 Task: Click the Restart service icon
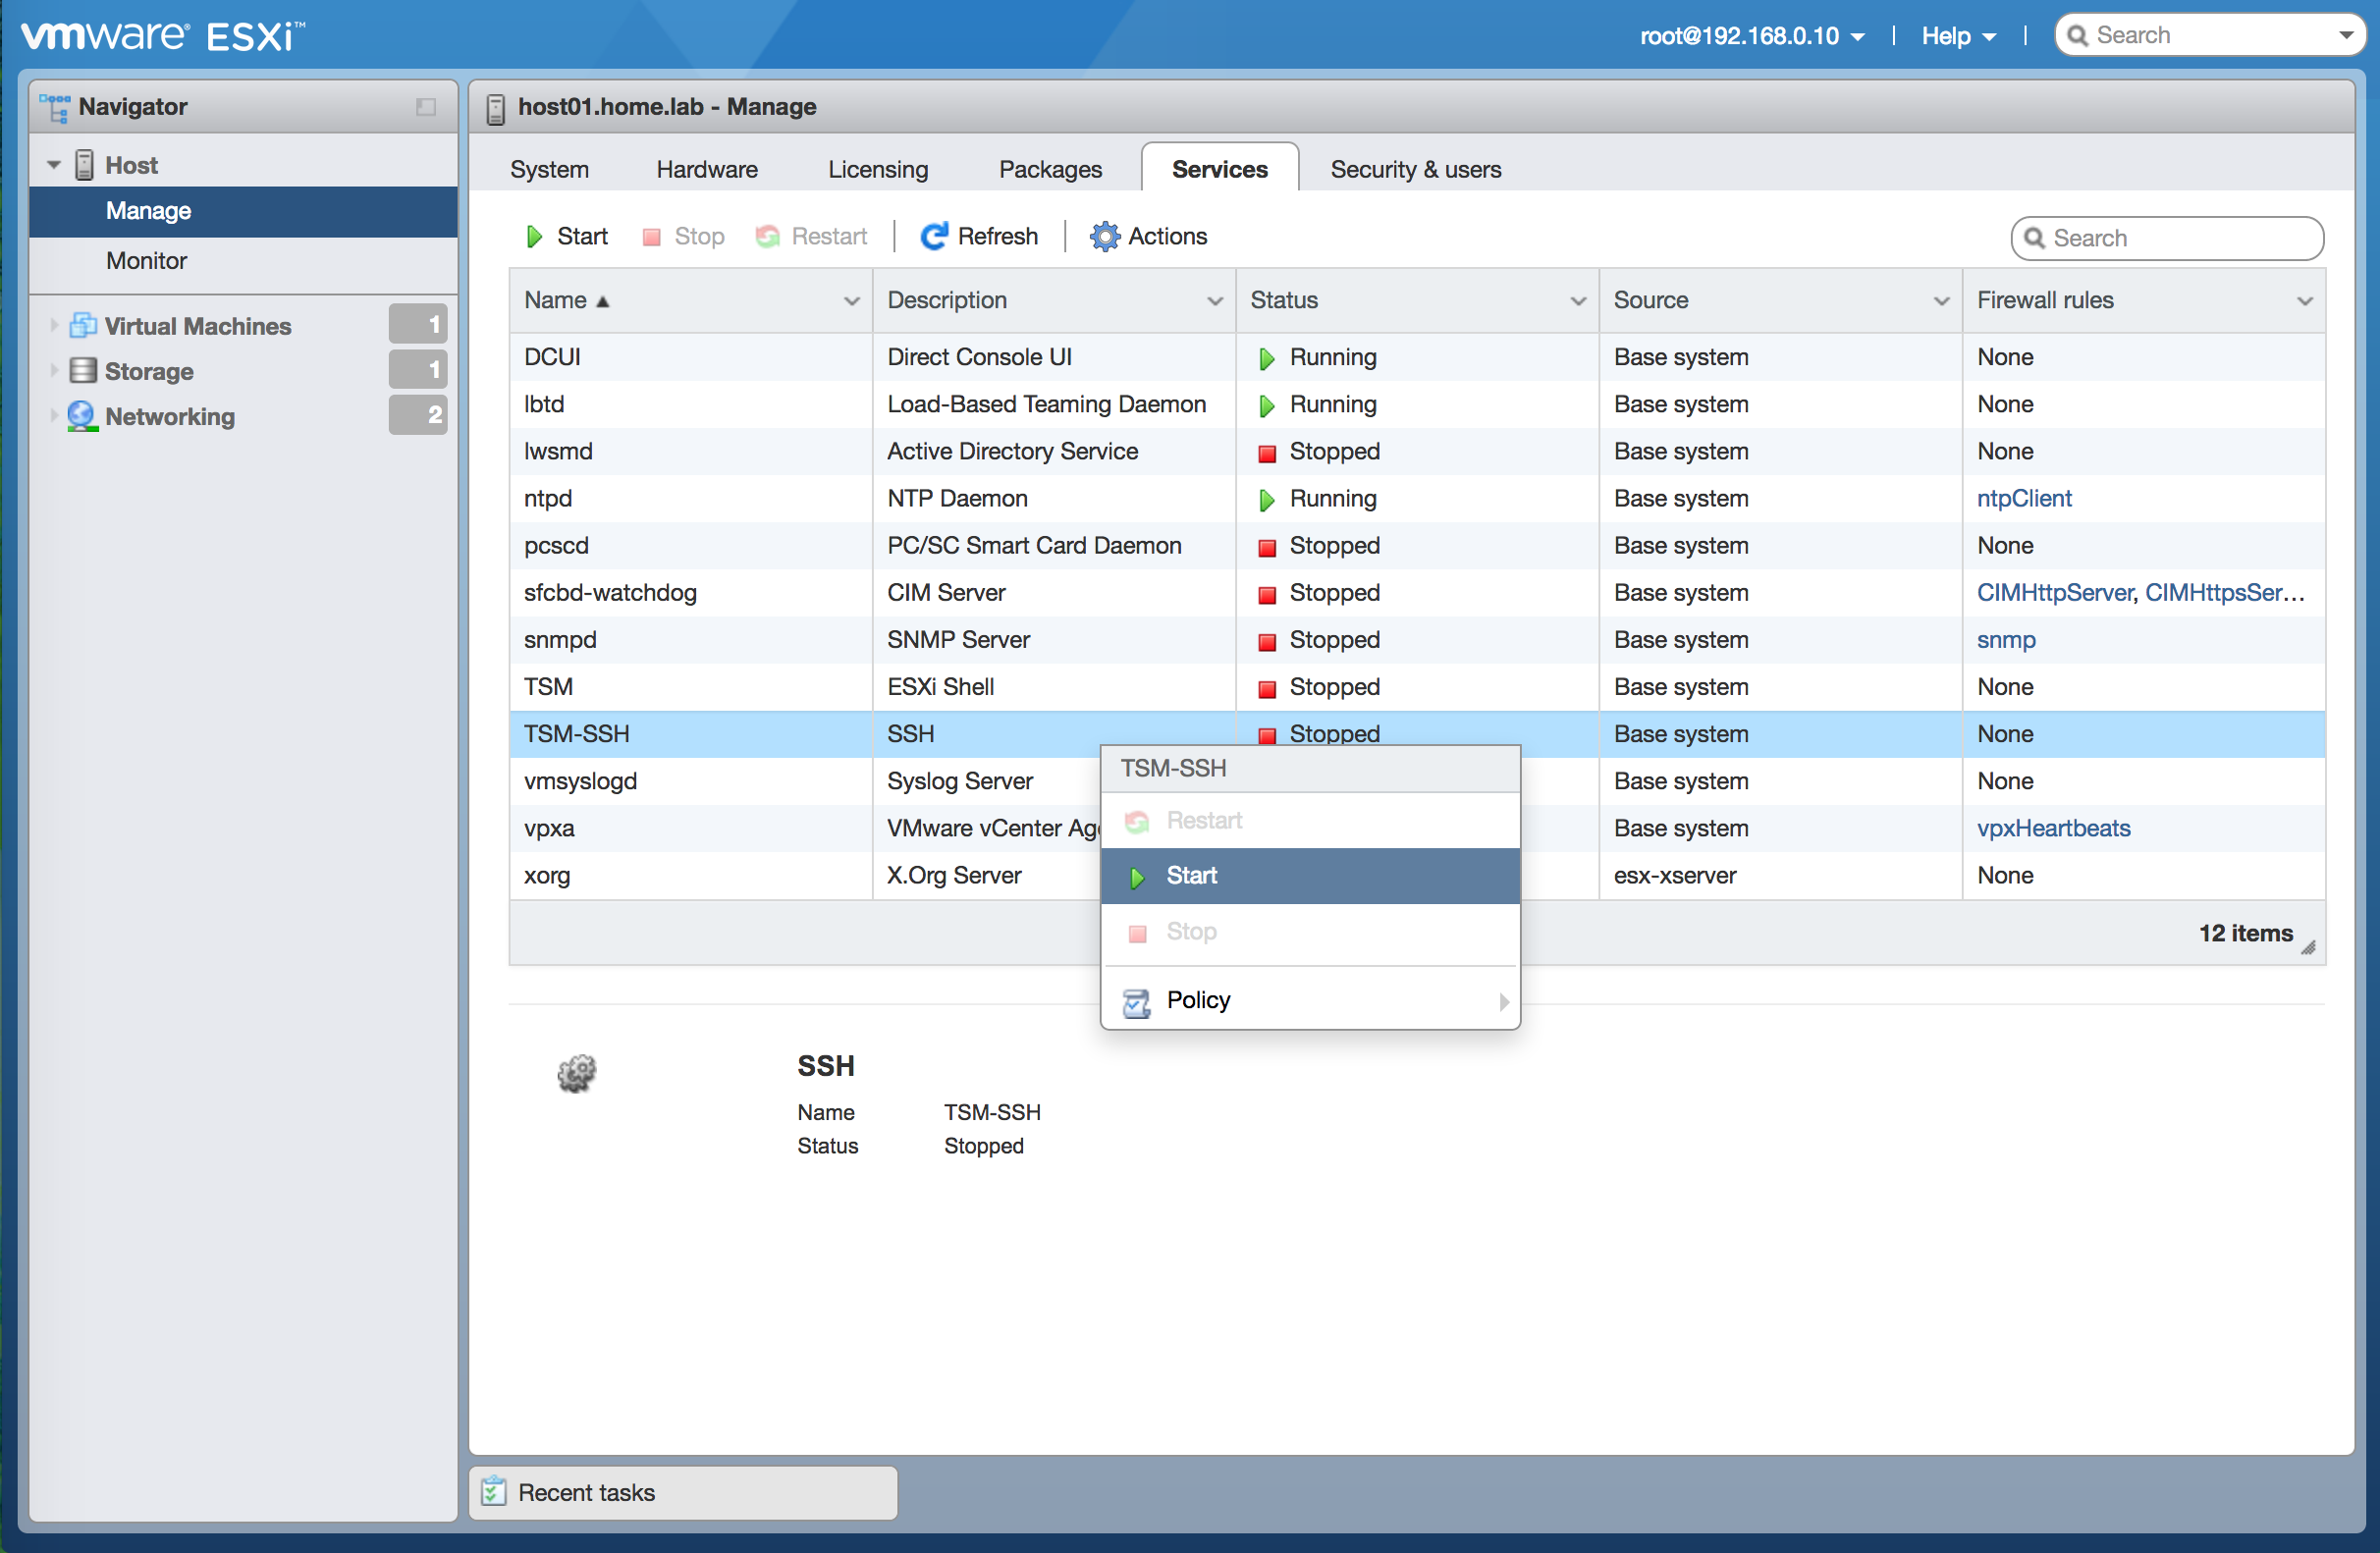click(767, 236)
